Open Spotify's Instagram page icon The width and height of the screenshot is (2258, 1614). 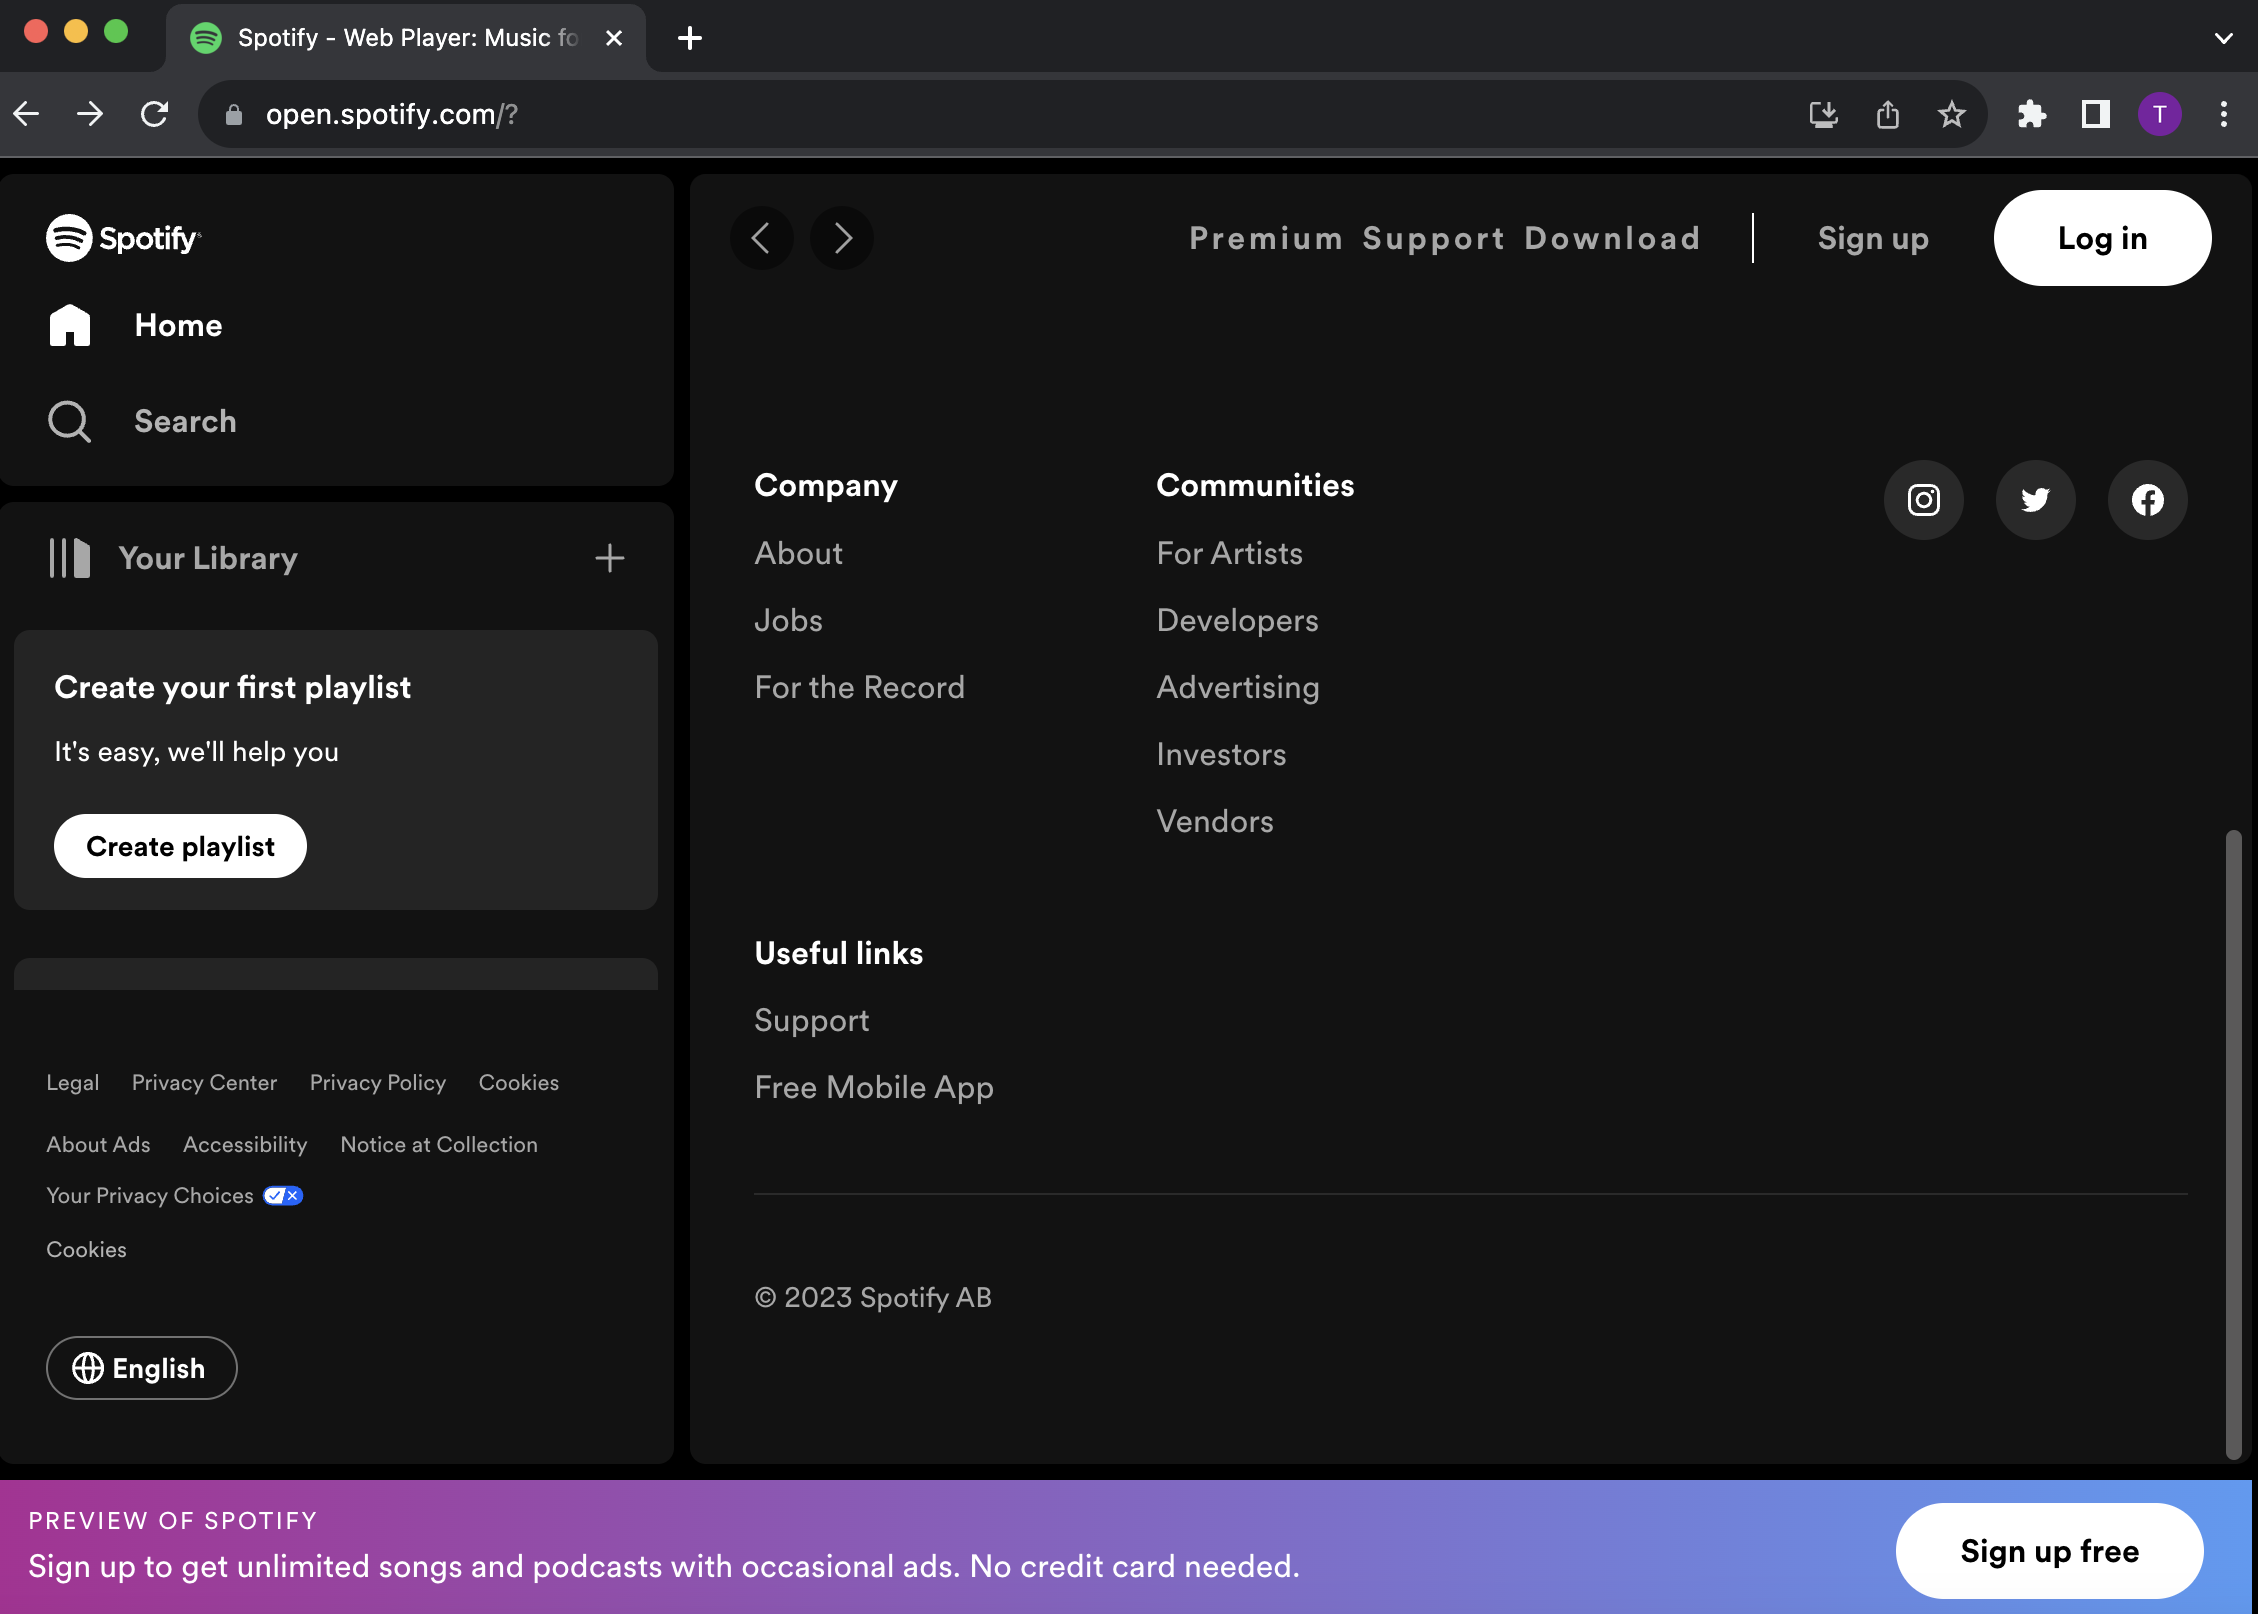[1923, 500]
